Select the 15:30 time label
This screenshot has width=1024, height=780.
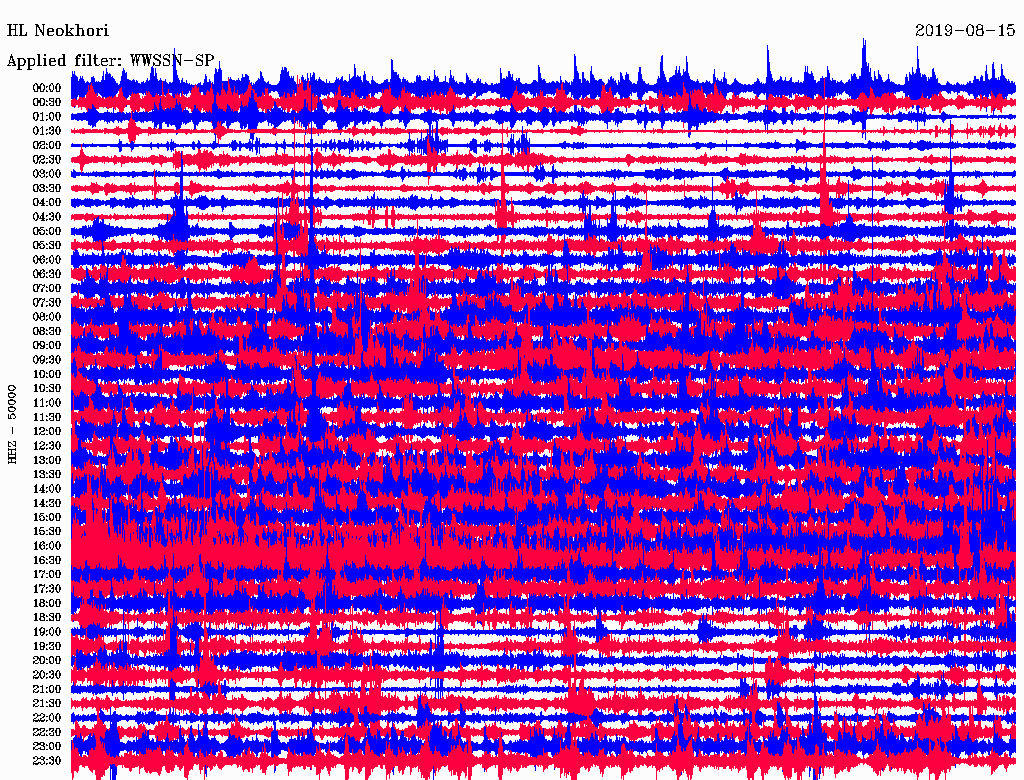coord(47,531)
